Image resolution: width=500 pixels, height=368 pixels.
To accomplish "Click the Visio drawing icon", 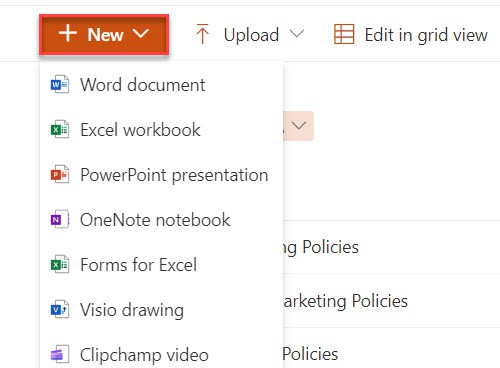I will pyautogui.click(x=60, y=310).
